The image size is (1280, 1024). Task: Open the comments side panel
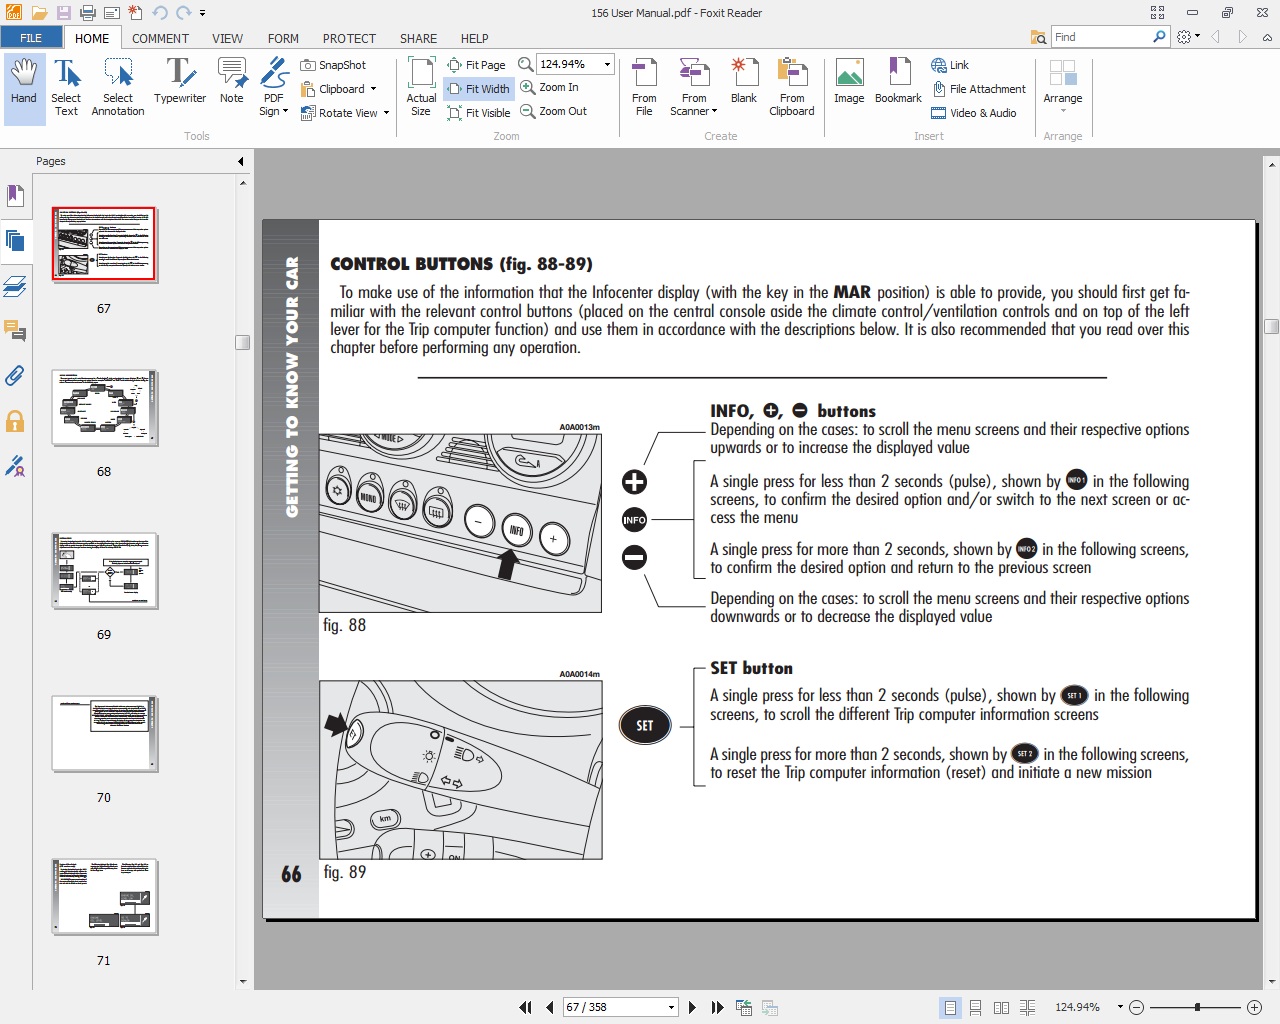tap(15, 330)
